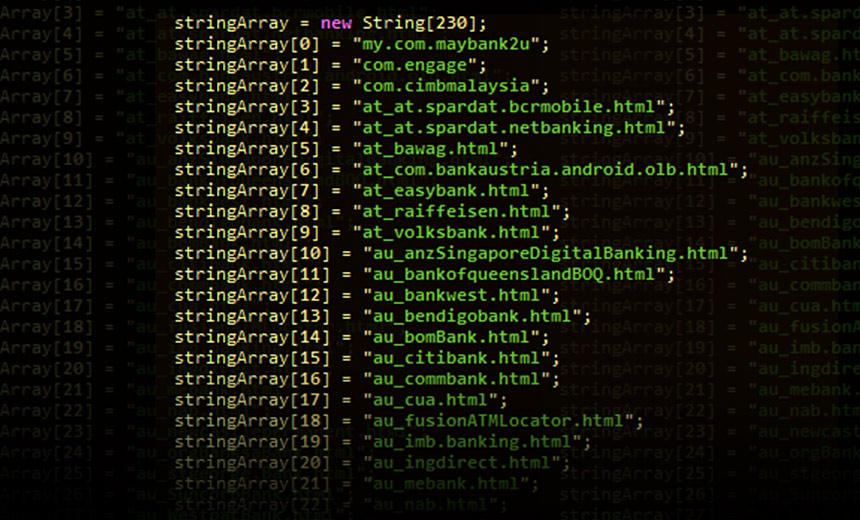Click "au_bankofqueenslandBOQ.html" string
The width and height of the screenshot is (860, 520).
point(514,274)
